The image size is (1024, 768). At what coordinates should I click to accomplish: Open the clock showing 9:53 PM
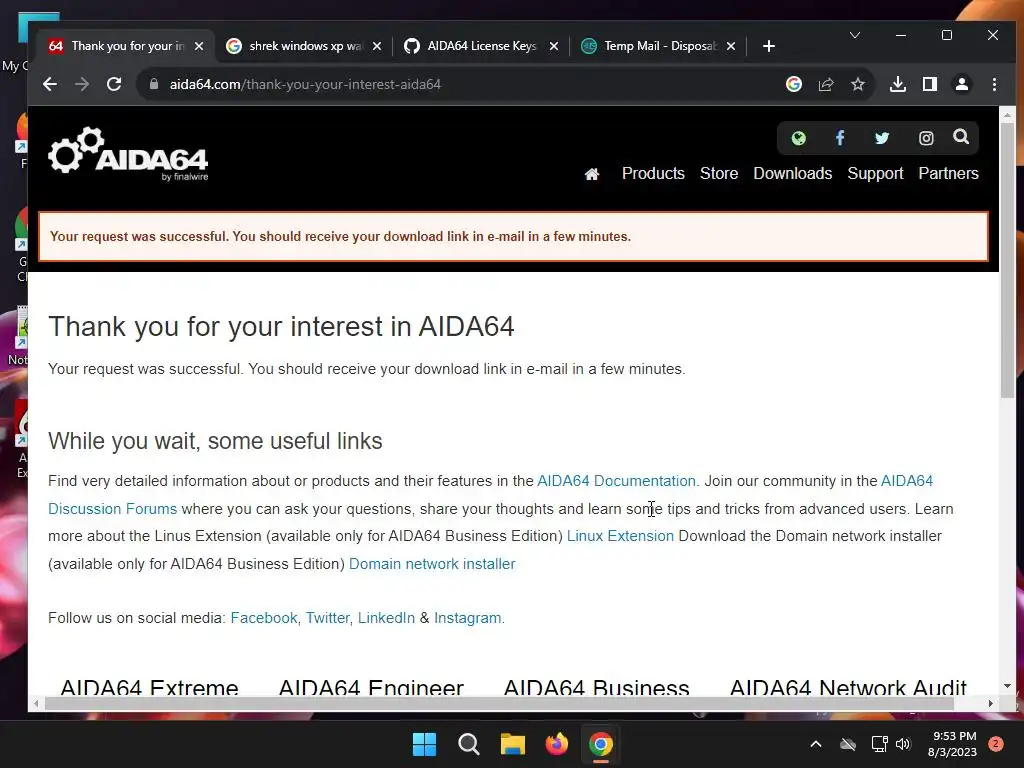[952, 744]
